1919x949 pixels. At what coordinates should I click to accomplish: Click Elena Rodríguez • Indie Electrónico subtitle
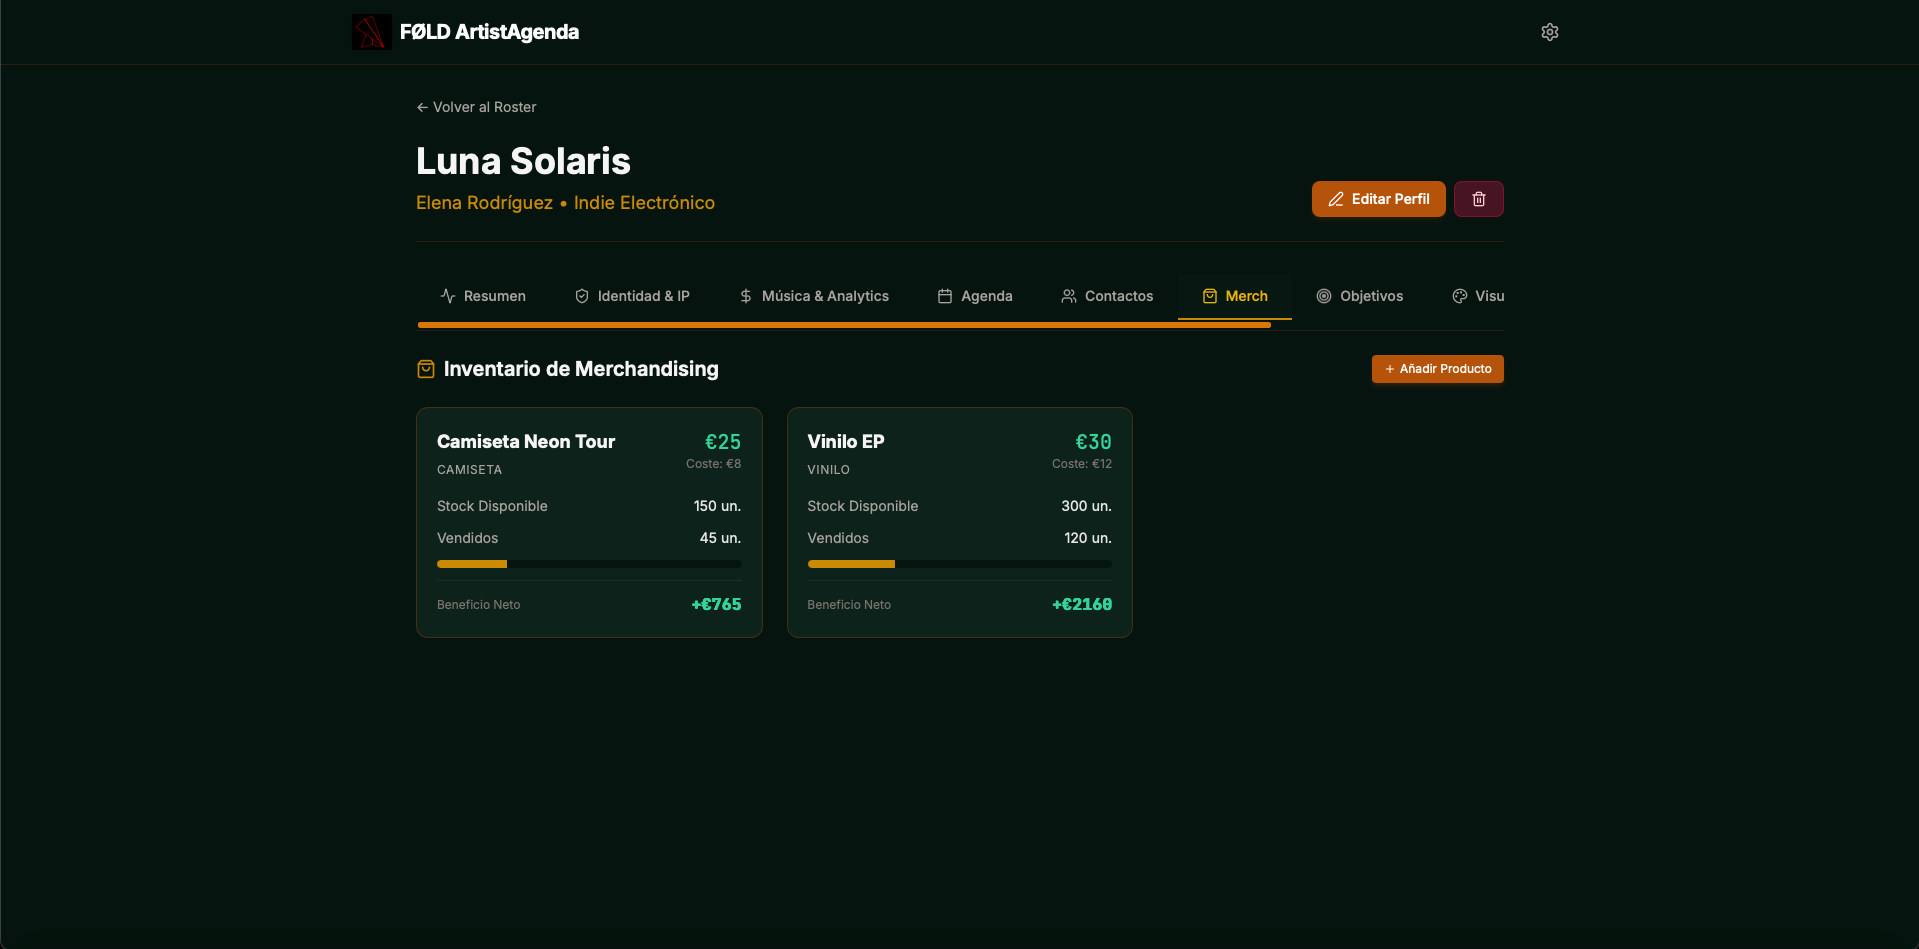565,203
